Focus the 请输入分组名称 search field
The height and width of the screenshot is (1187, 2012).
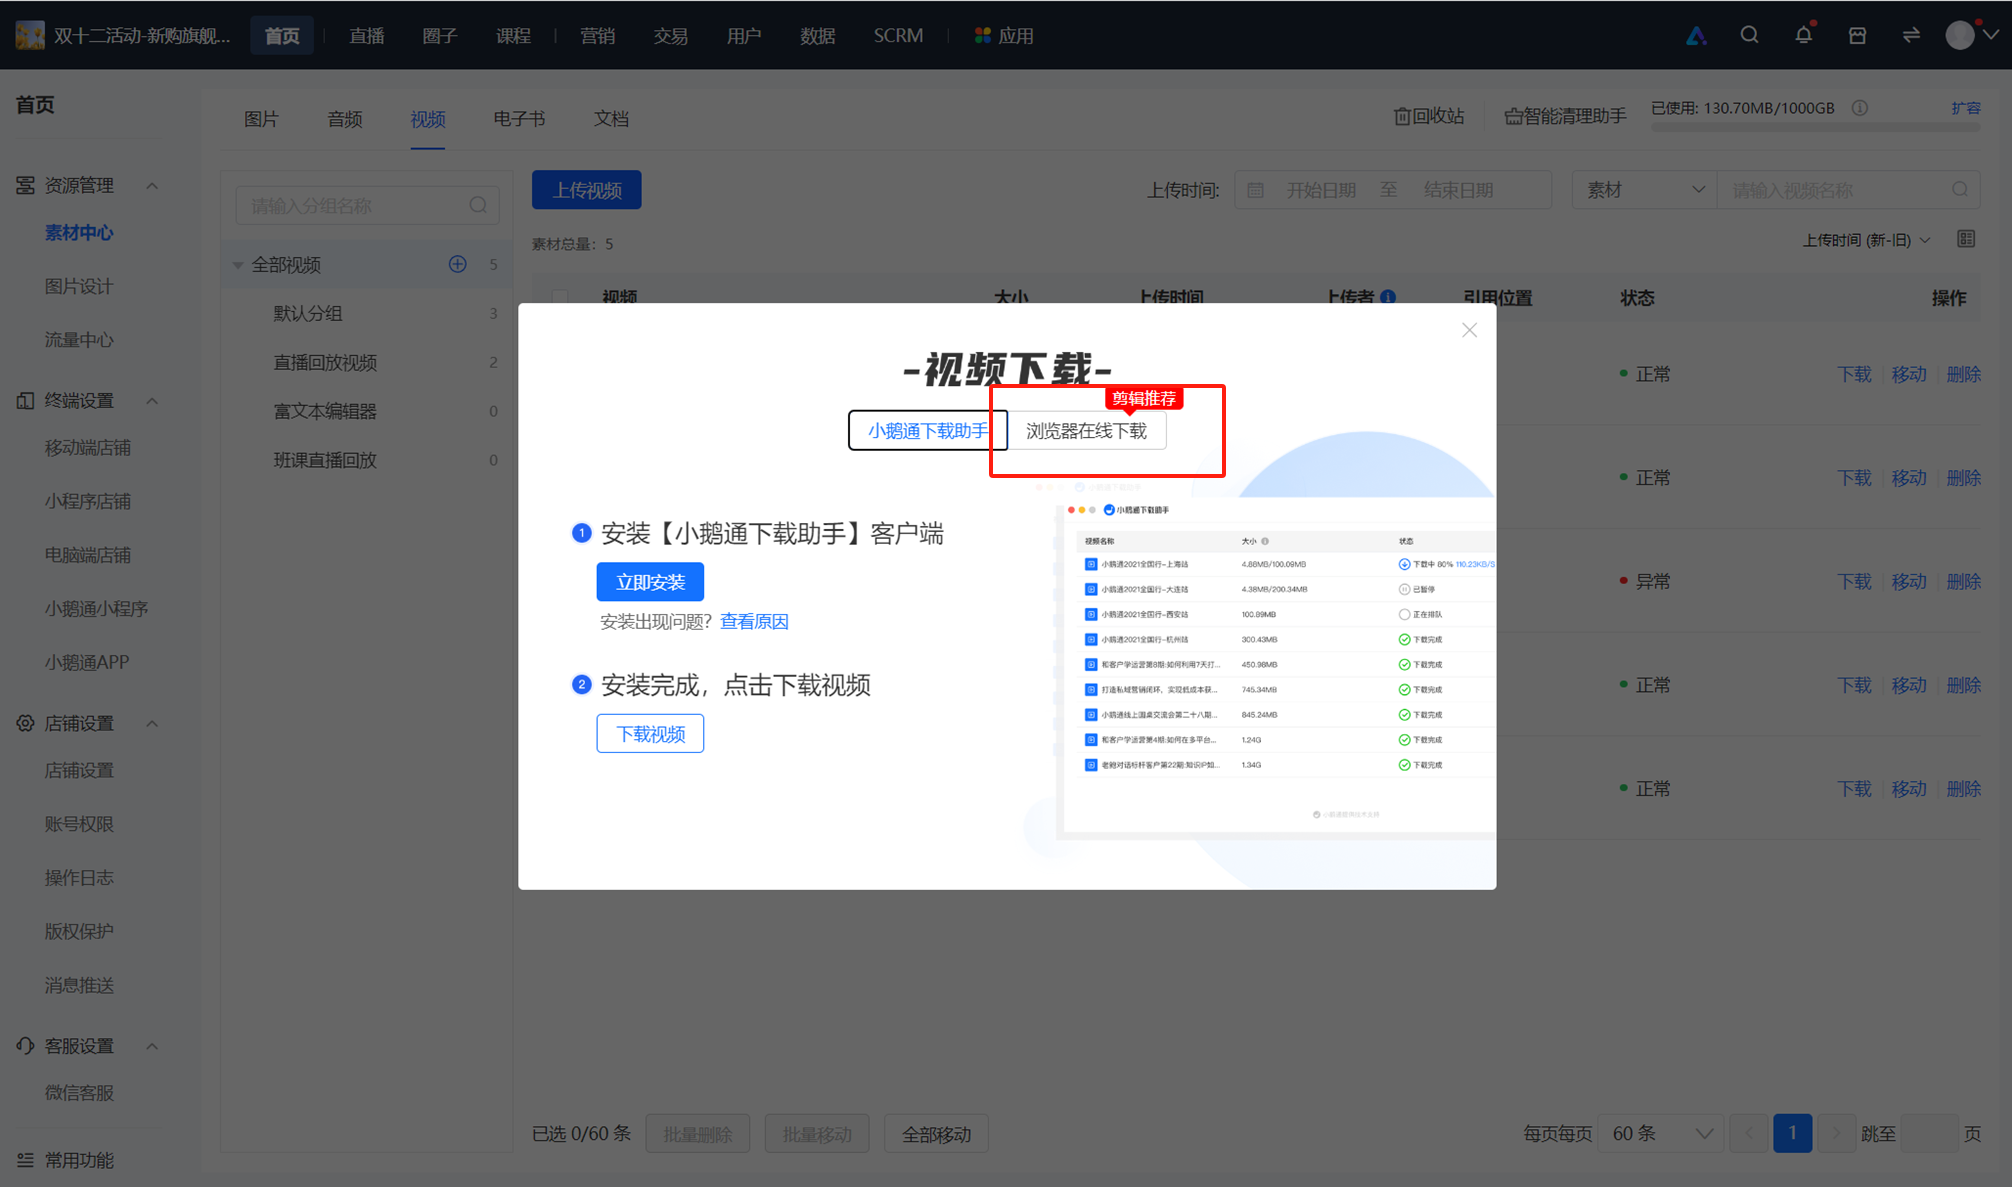[x=367, y=205]
